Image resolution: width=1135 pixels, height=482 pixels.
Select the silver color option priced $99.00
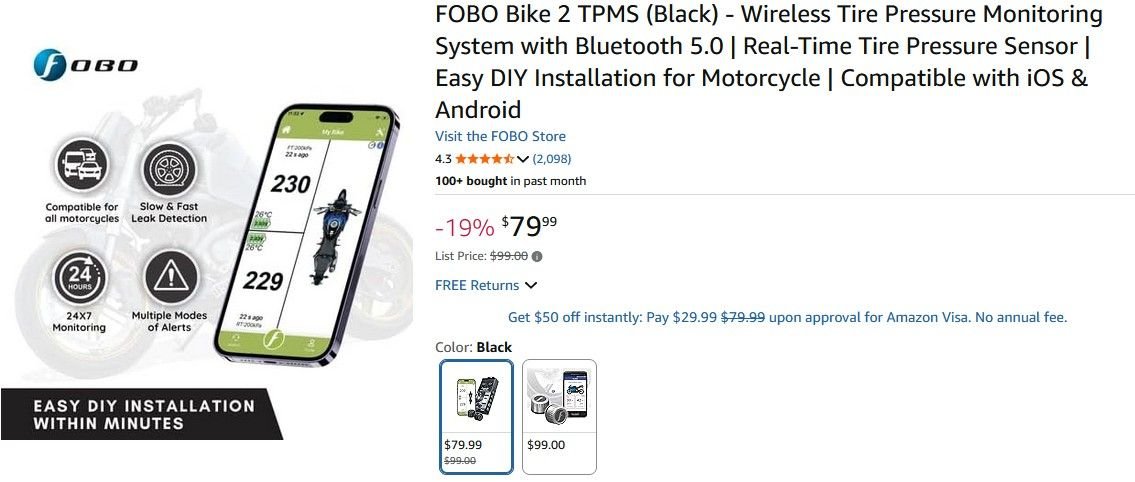pyautogui.click(x=559, y=416)
